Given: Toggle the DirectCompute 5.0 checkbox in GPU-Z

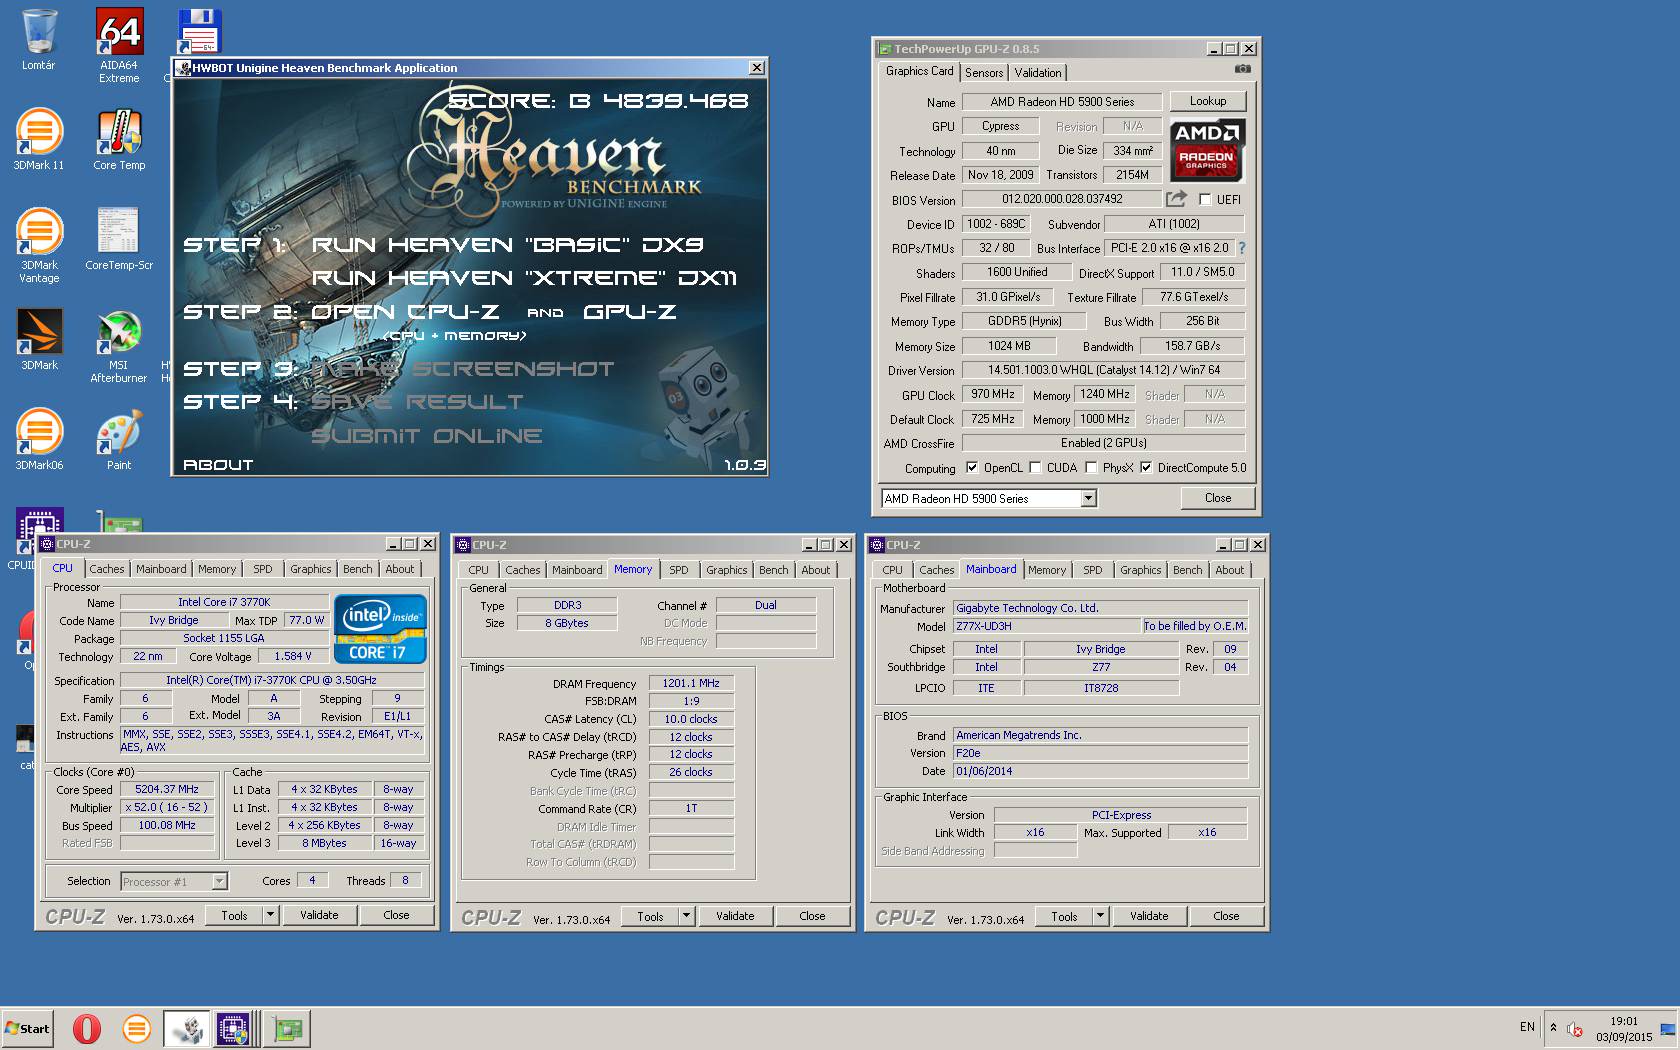Looking at the screenshot, I should pyautogui.click(x=1146, y=468).
